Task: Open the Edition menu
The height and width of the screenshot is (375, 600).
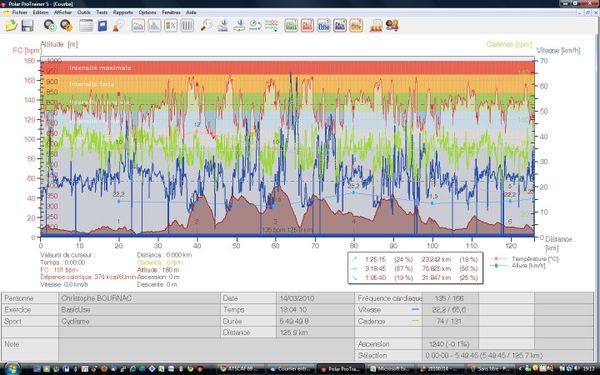Action: pyautogui.click(x=41, y=12)
